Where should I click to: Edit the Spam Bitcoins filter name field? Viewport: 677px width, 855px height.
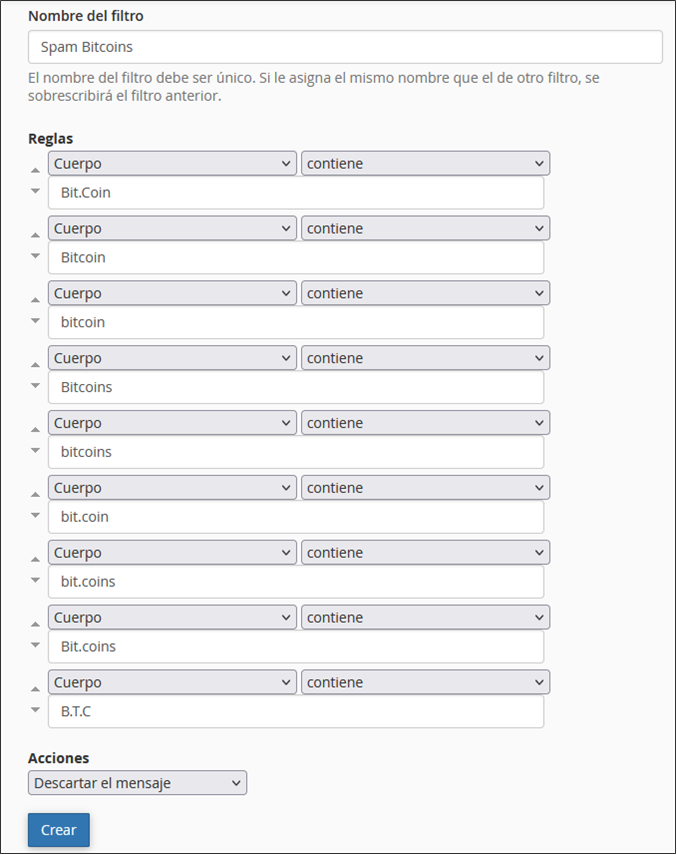[x=346, y=47]
